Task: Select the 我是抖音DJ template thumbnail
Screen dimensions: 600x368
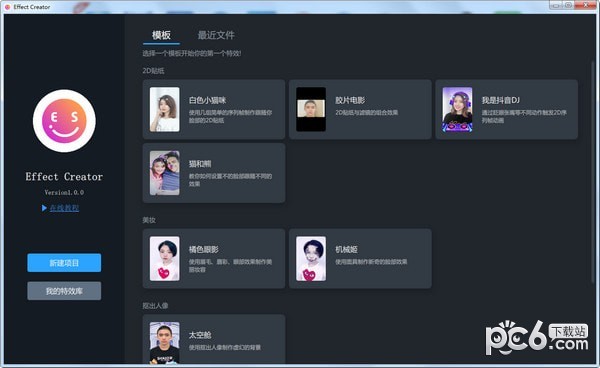Action: pos(457,109)
